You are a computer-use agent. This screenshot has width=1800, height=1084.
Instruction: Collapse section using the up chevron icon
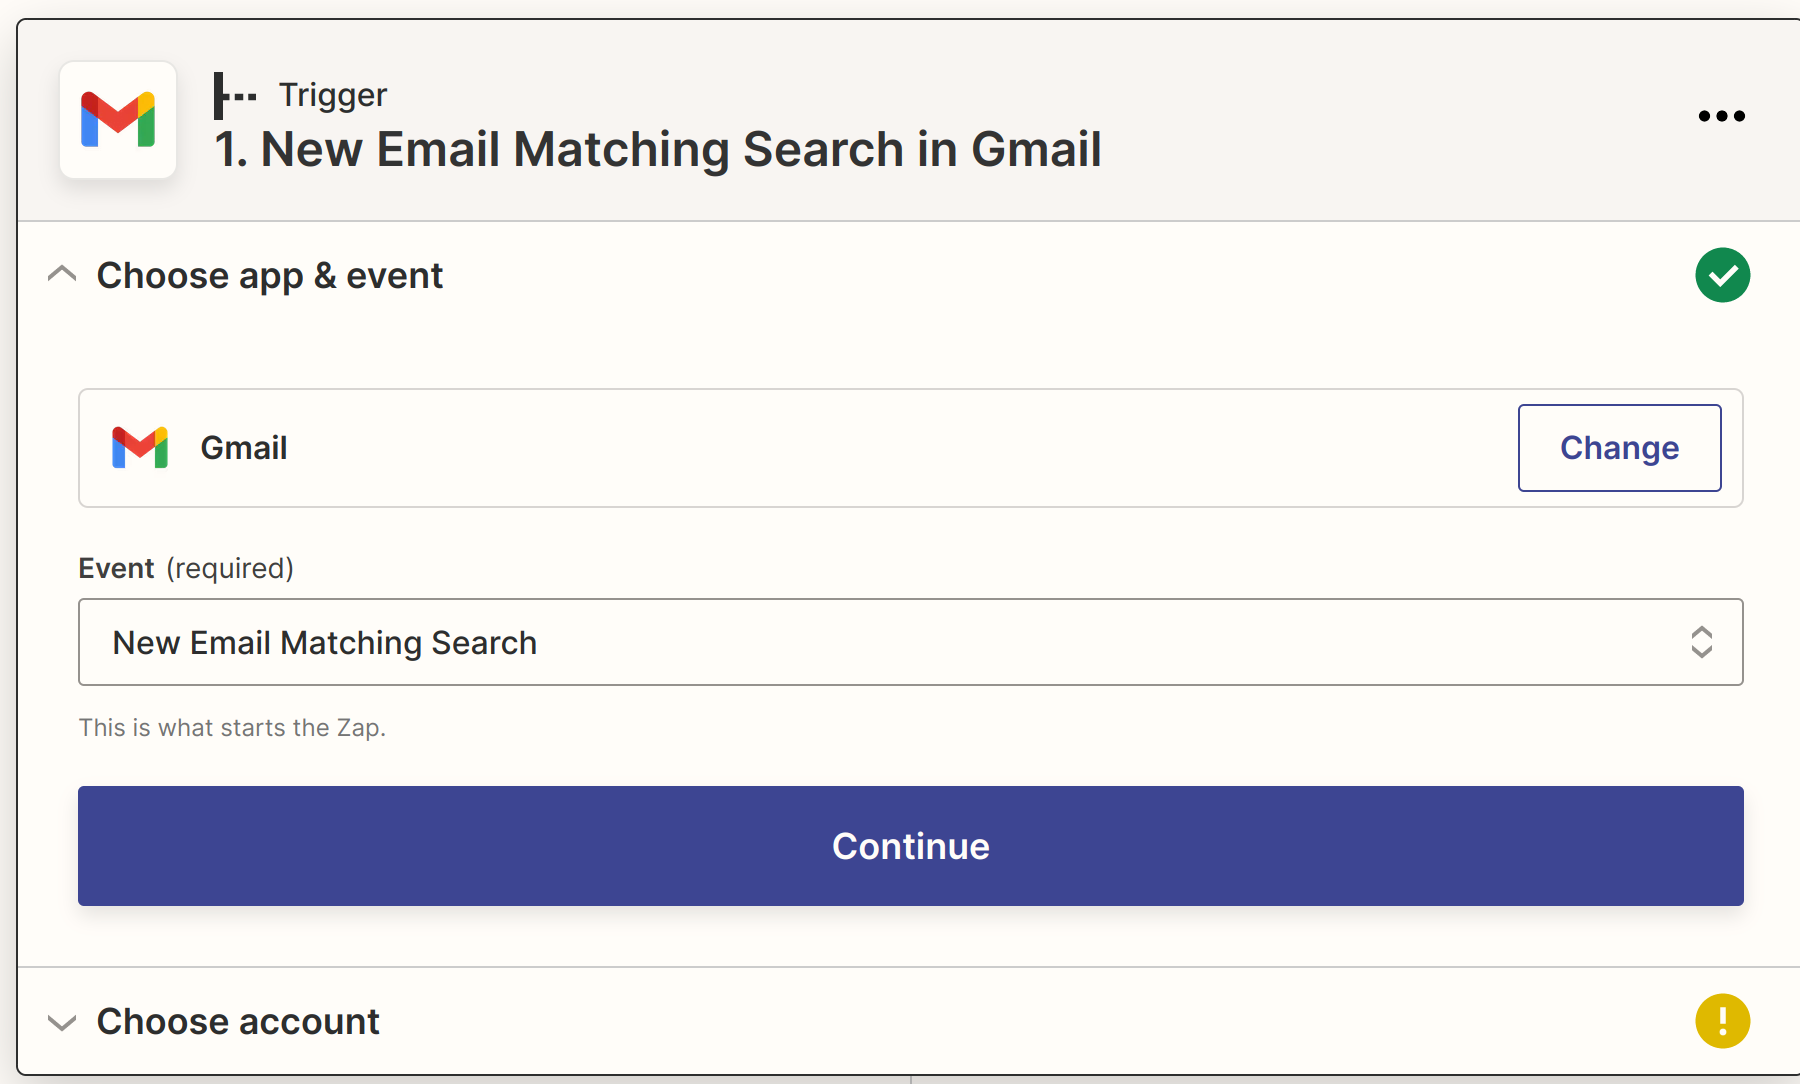62,274
